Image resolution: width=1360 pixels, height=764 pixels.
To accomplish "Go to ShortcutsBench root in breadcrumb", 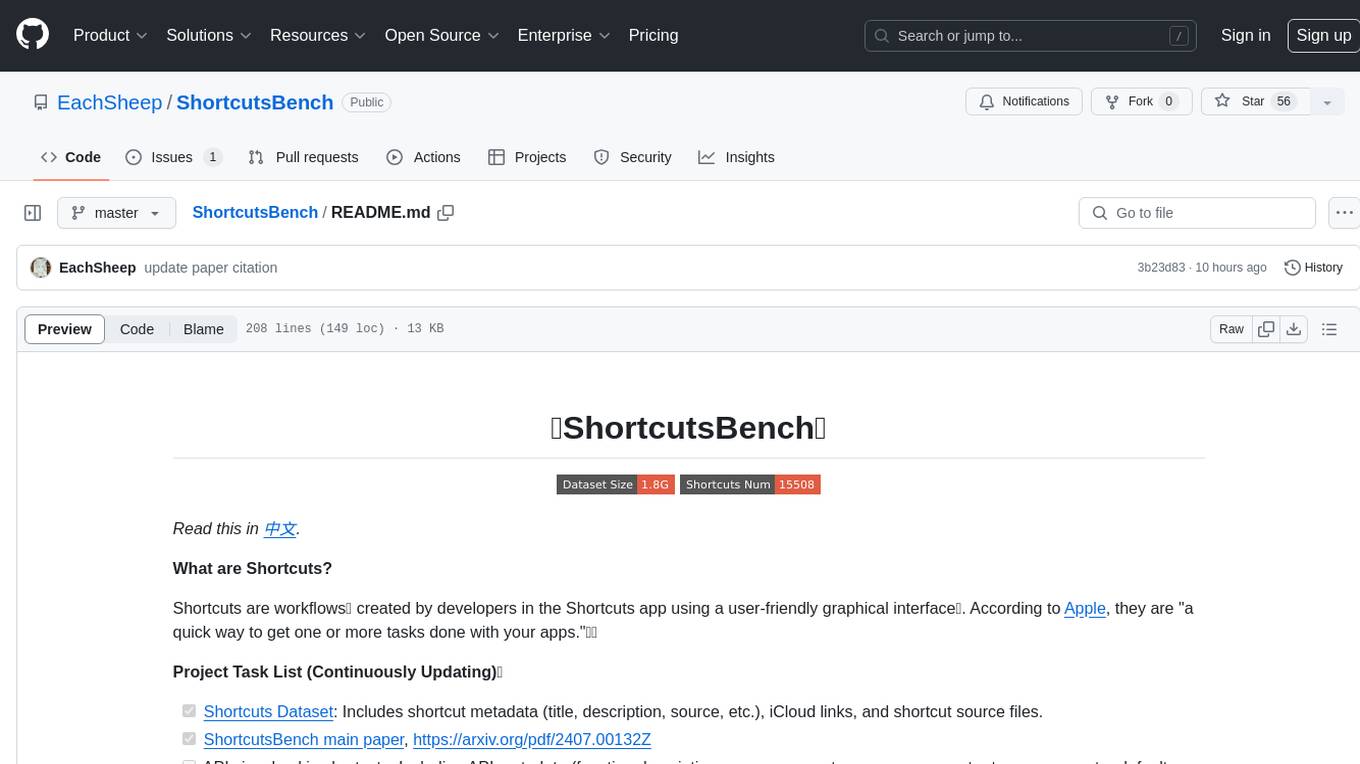I will tap(255, 212).
